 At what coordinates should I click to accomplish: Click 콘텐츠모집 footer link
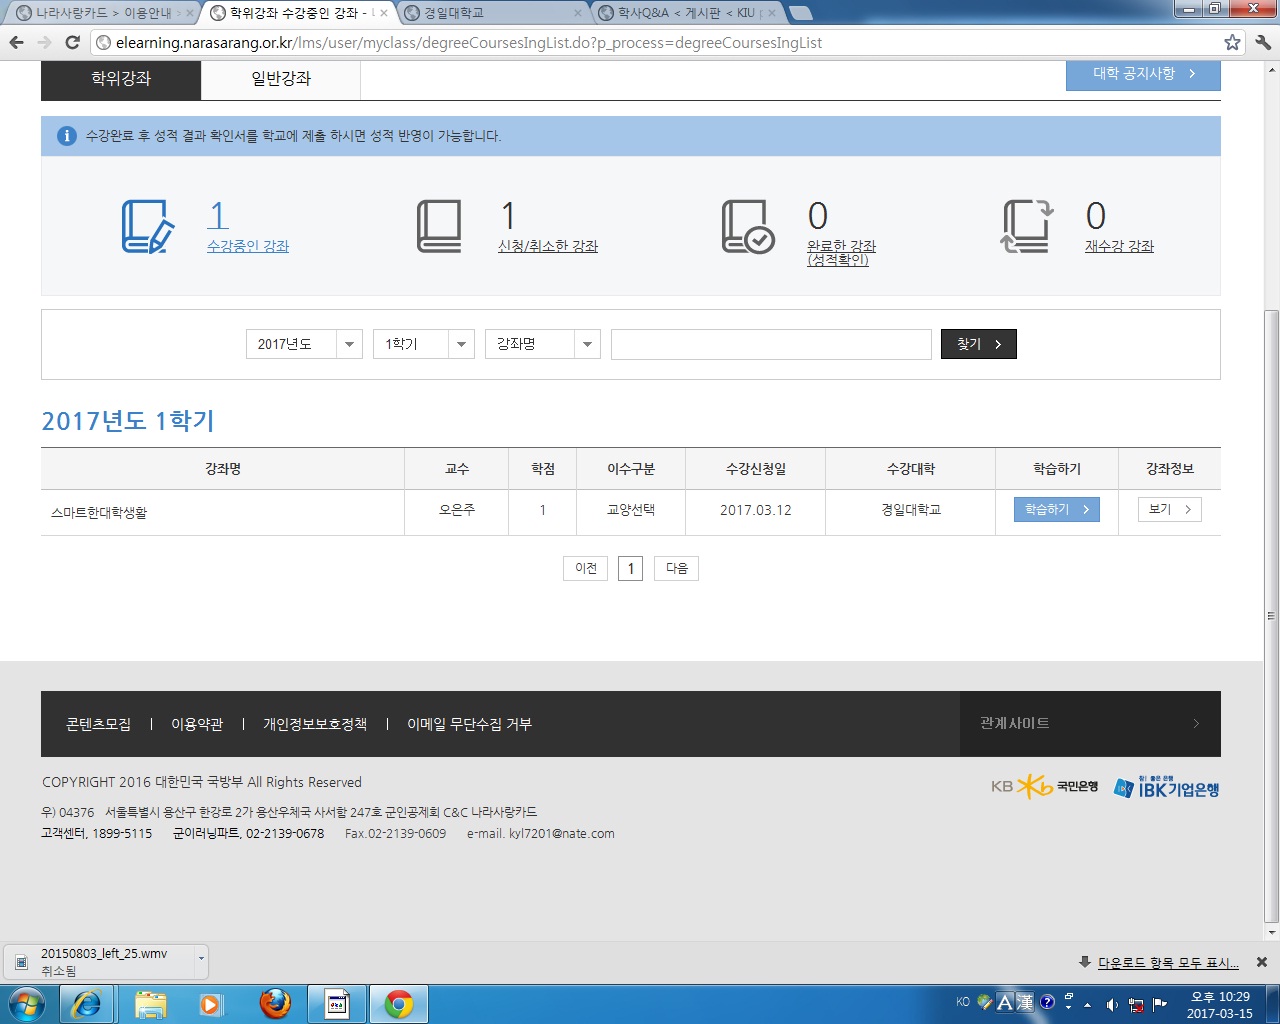[x=98, y=724]
